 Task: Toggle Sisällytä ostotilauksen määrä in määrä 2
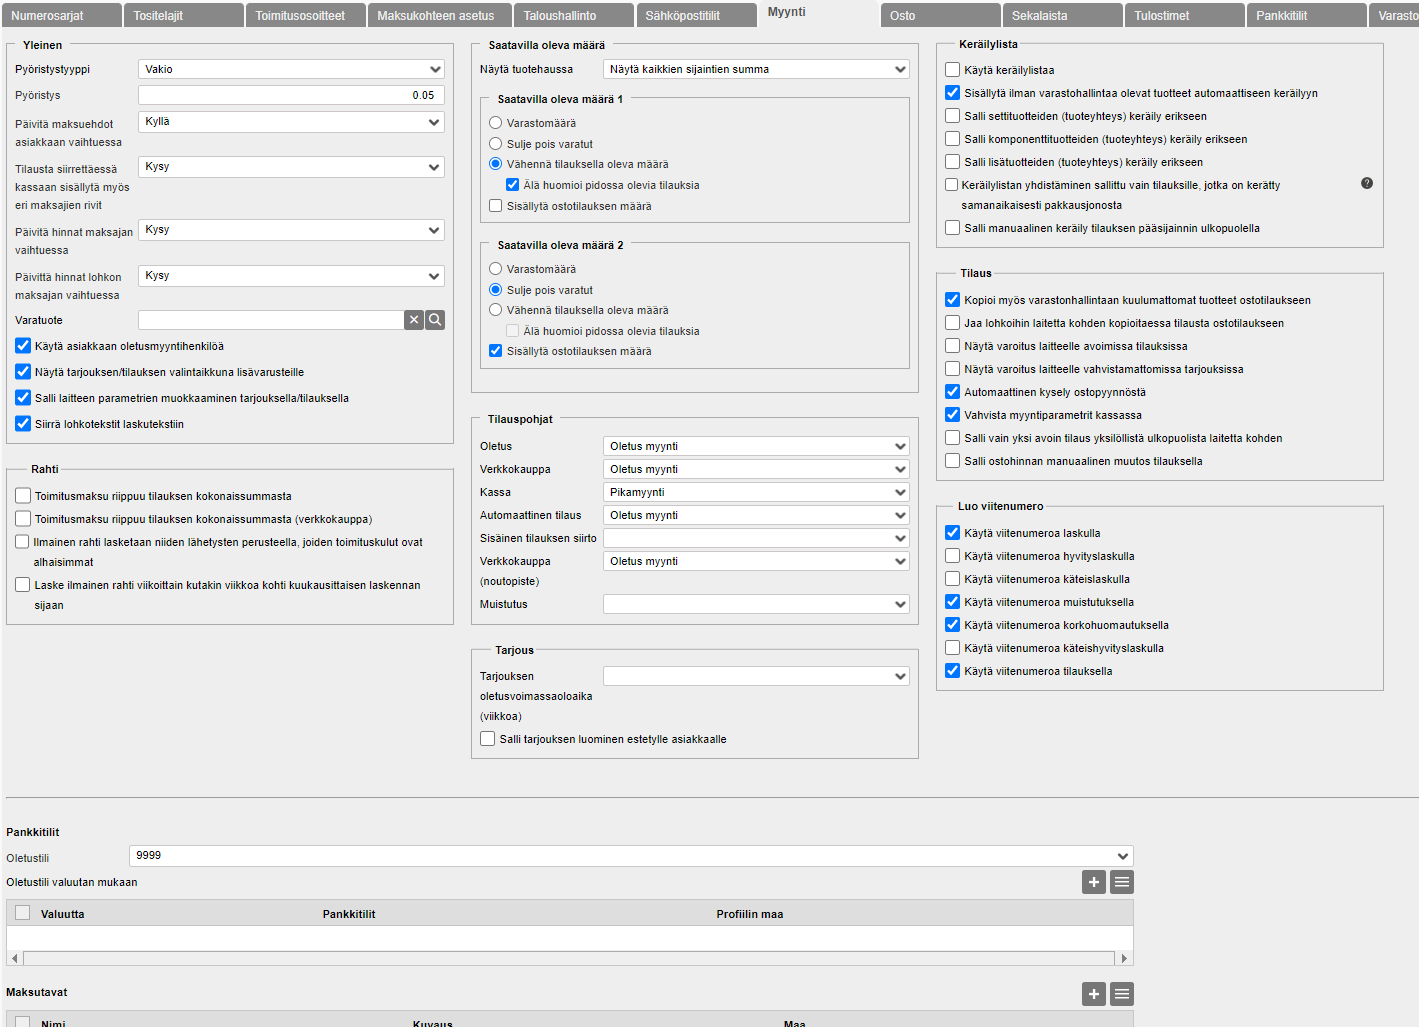495,351
